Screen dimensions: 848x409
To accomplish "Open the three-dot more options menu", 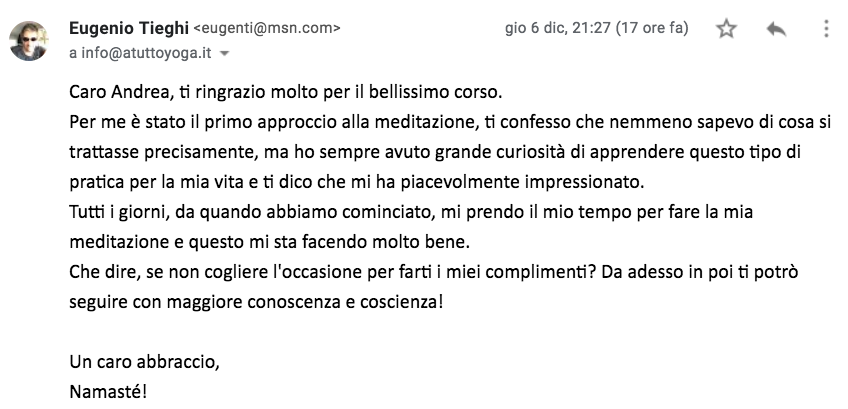I will (826, 29).
